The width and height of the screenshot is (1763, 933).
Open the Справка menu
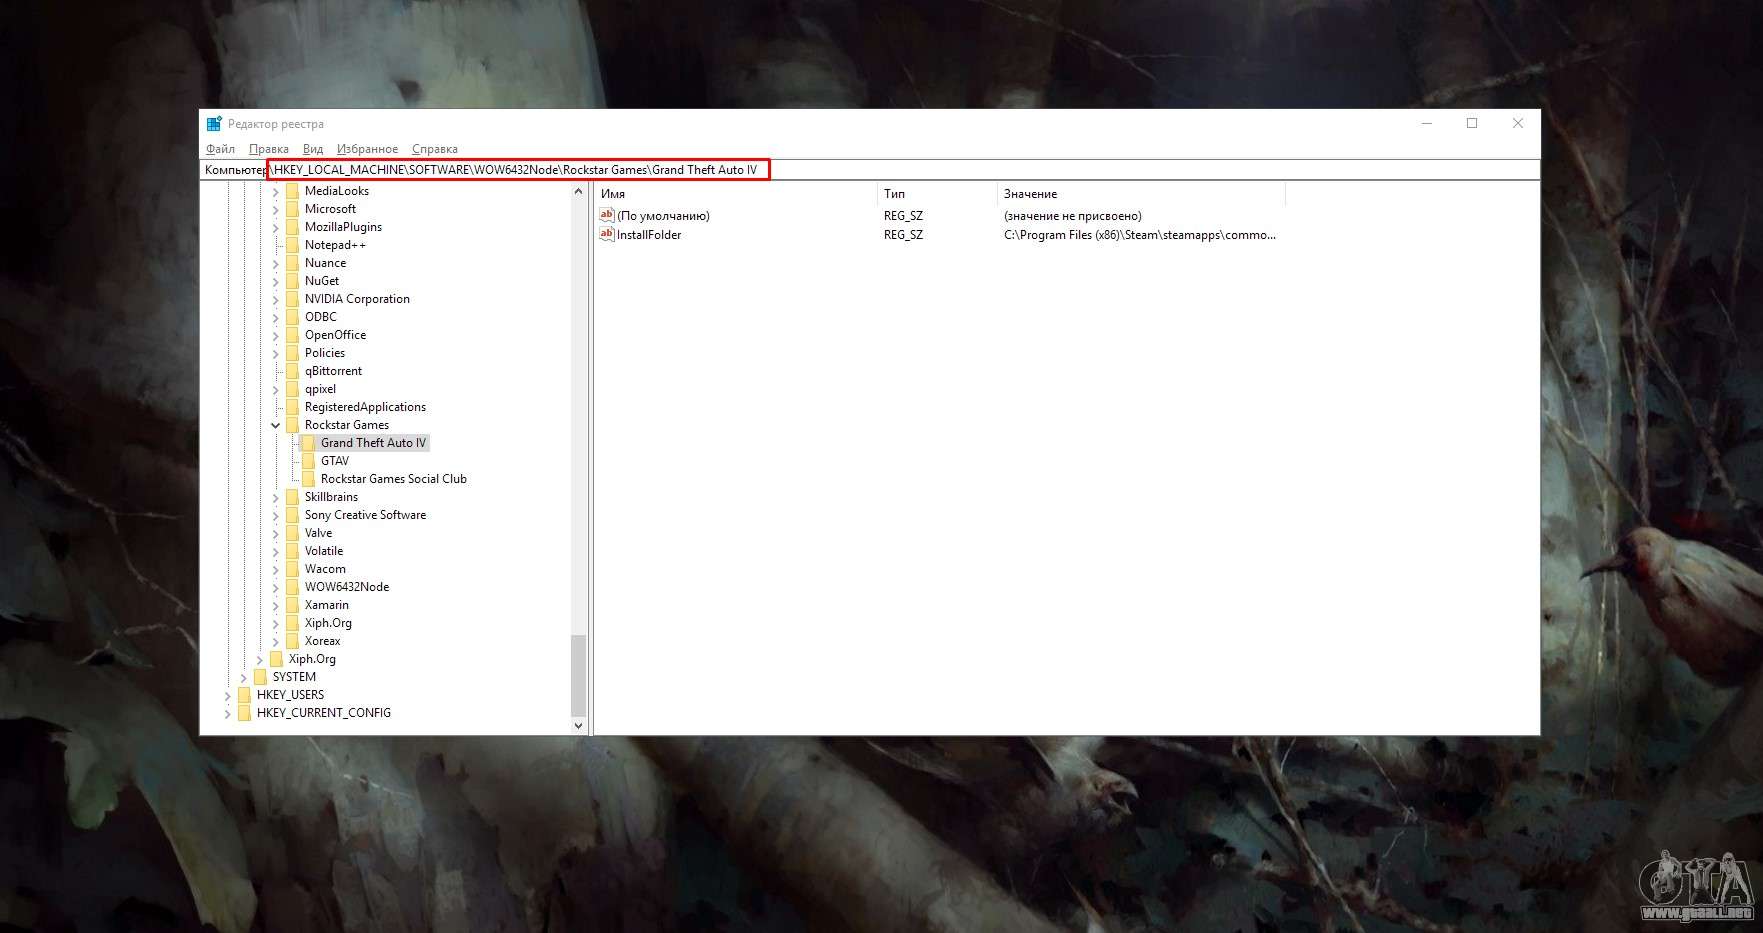[x=435, y=149]
